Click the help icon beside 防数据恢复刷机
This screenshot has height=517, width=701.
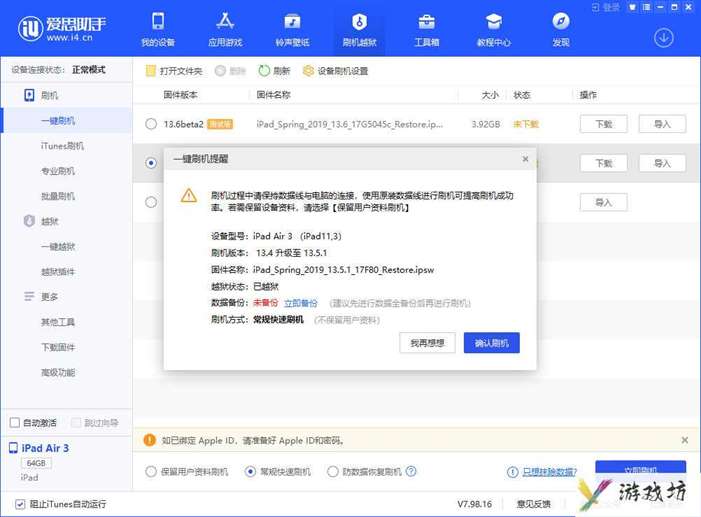coord(411,471)
